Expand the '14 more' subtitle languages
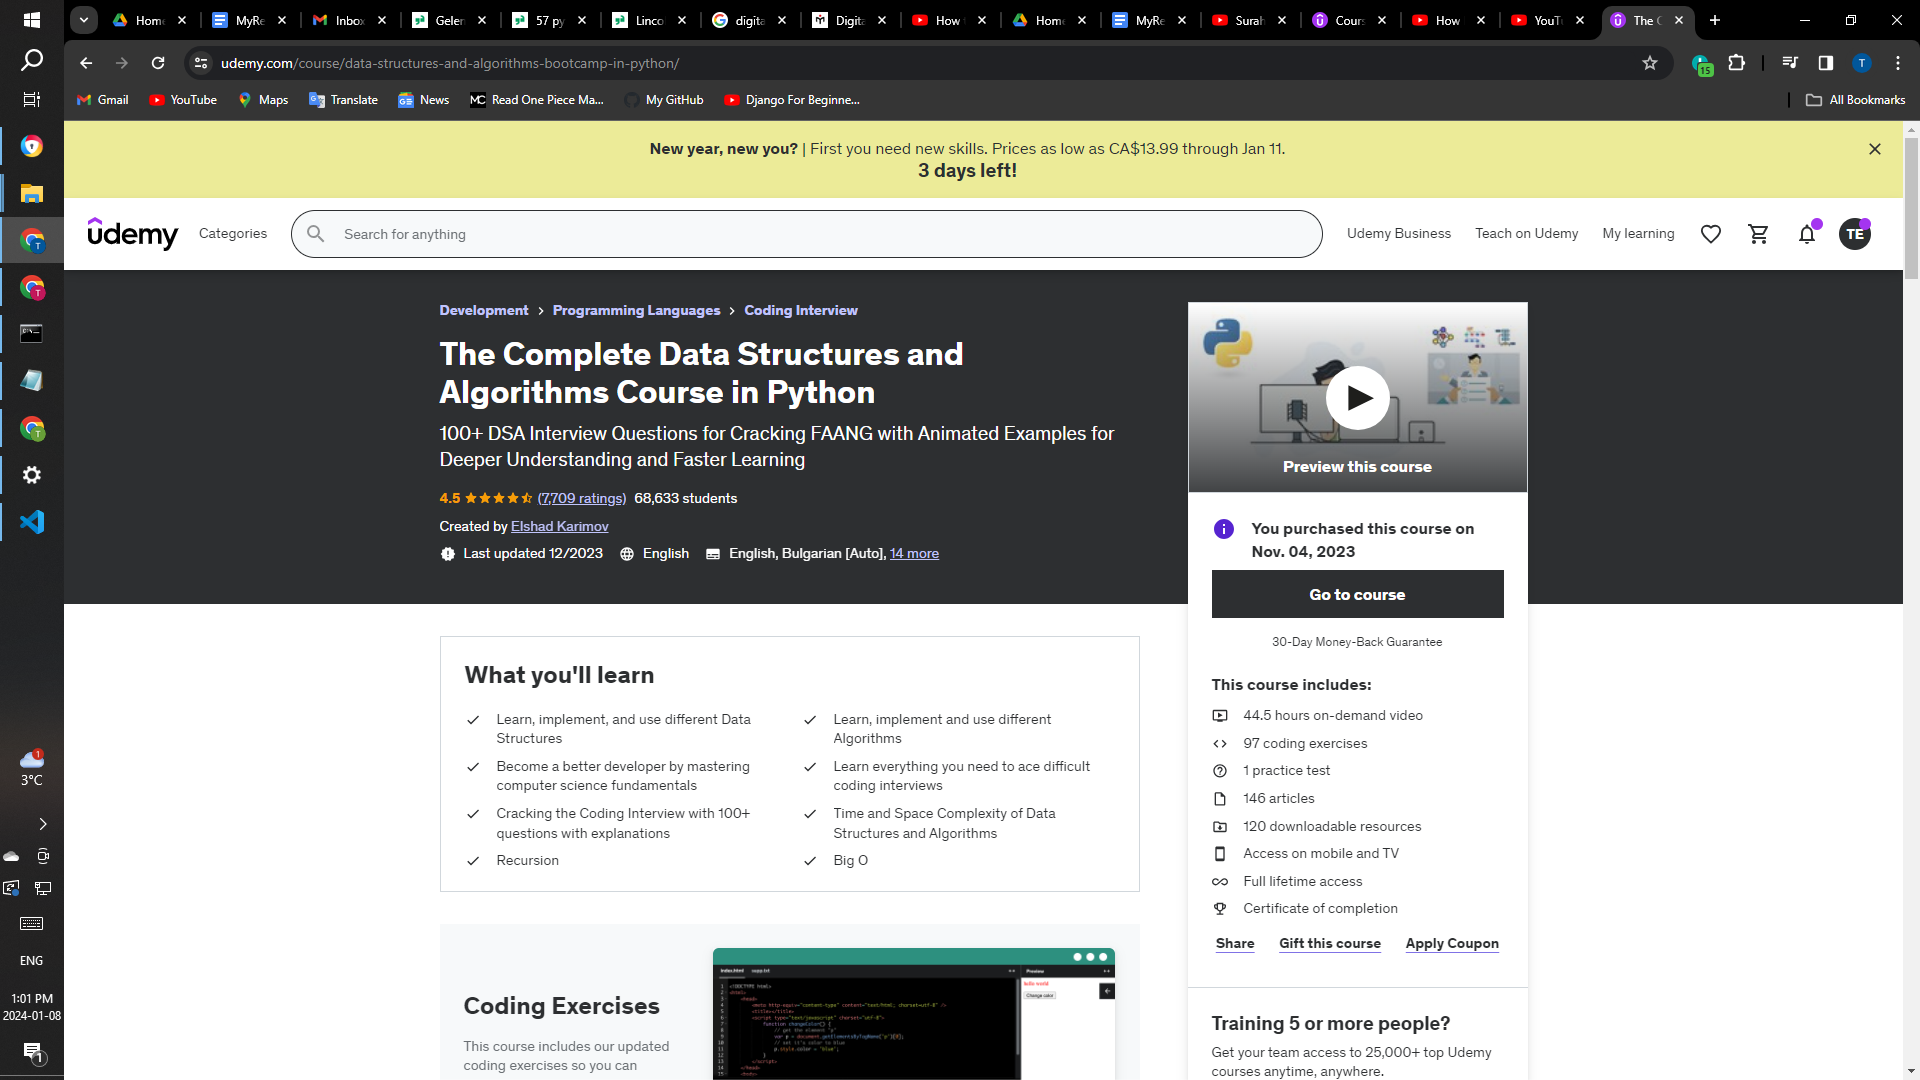The height and width of the screenshot is (1080, 1920). (914, 554)
